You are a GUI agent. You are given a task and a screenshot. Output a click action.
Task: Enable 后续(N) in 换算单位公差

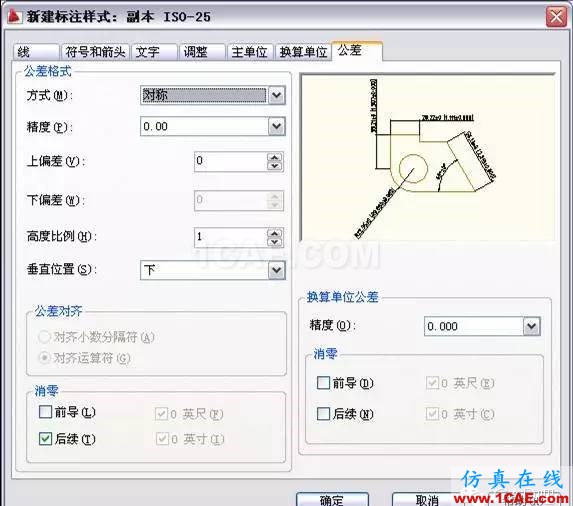tap(323, 414)
